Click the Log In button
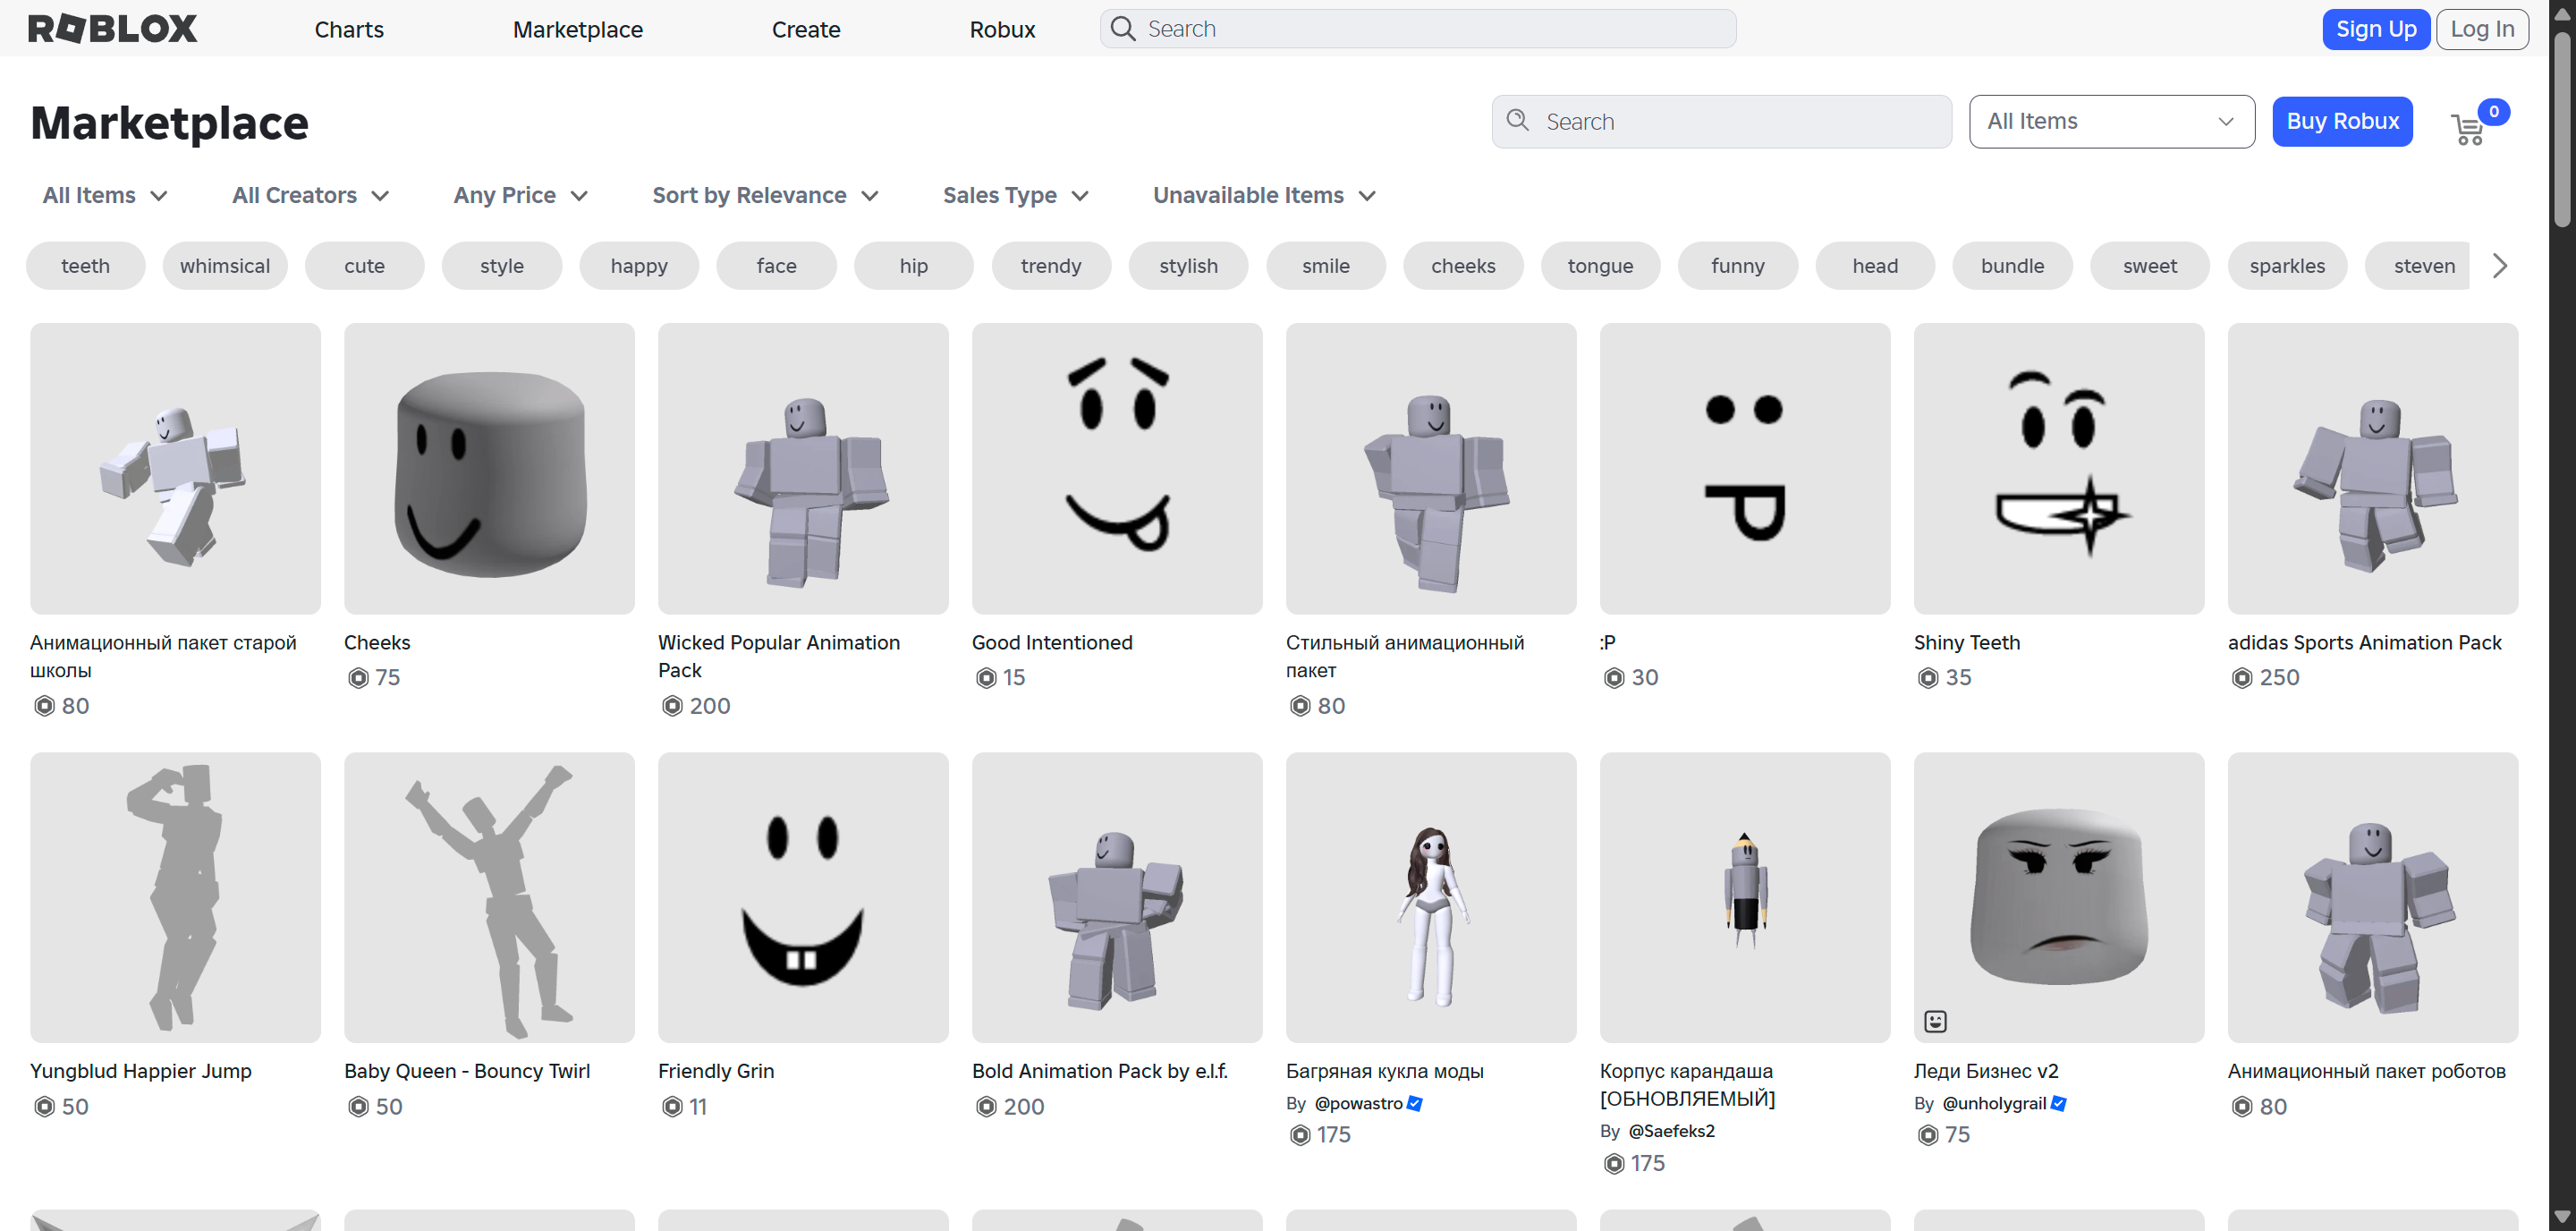The image size is (2576, 1231). click(2482, 29)
